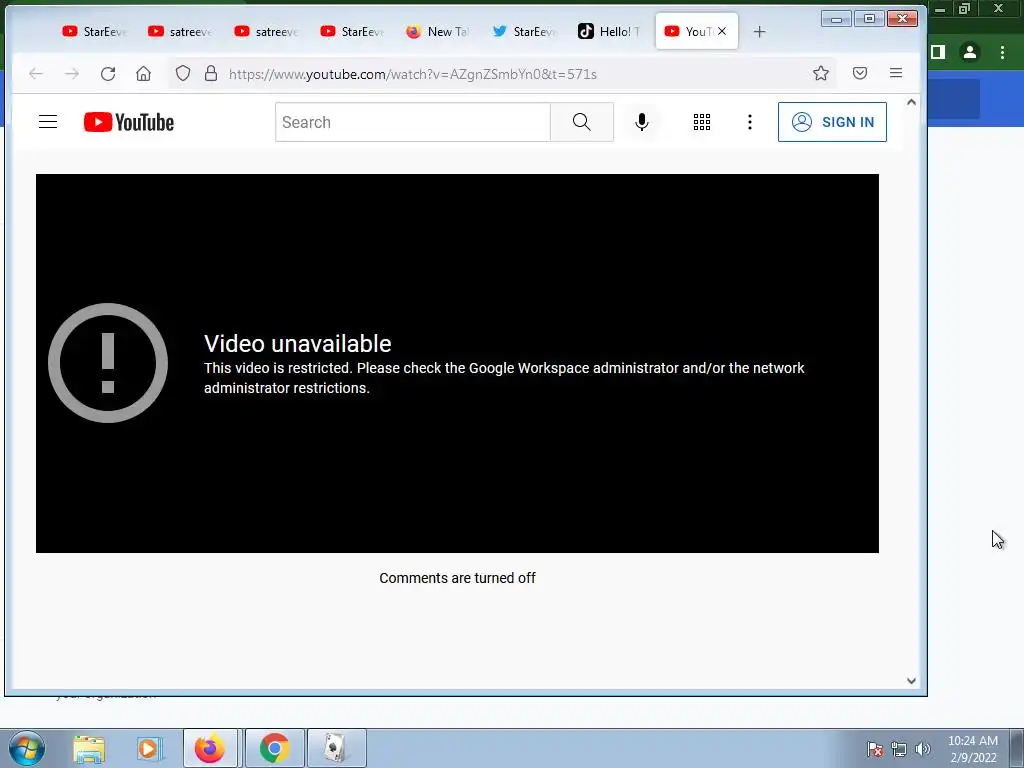Open Chrome three-dot menu in background window

[1002, 52]
